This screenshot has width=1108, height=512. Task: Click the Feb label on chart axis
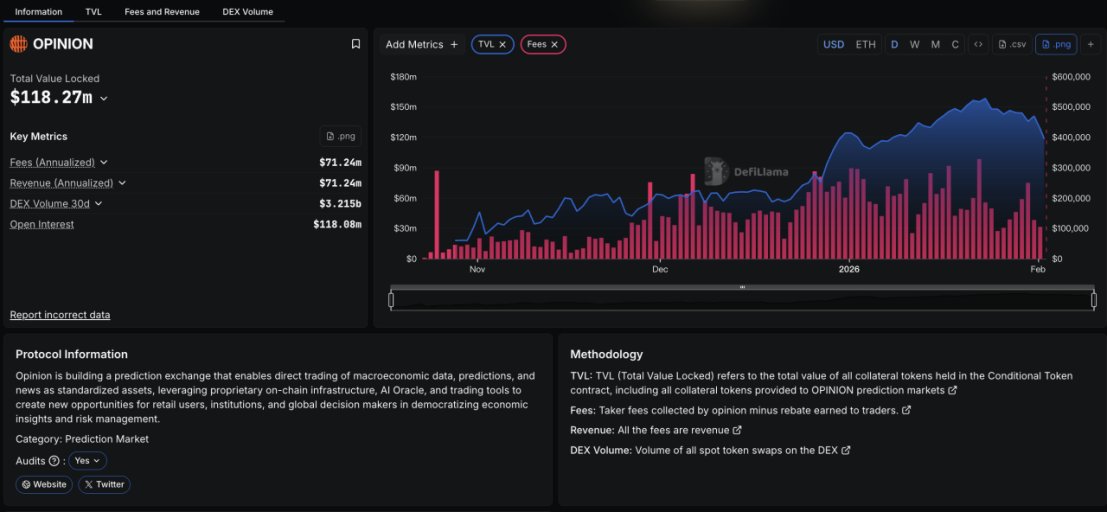(x=1037, y=269)
